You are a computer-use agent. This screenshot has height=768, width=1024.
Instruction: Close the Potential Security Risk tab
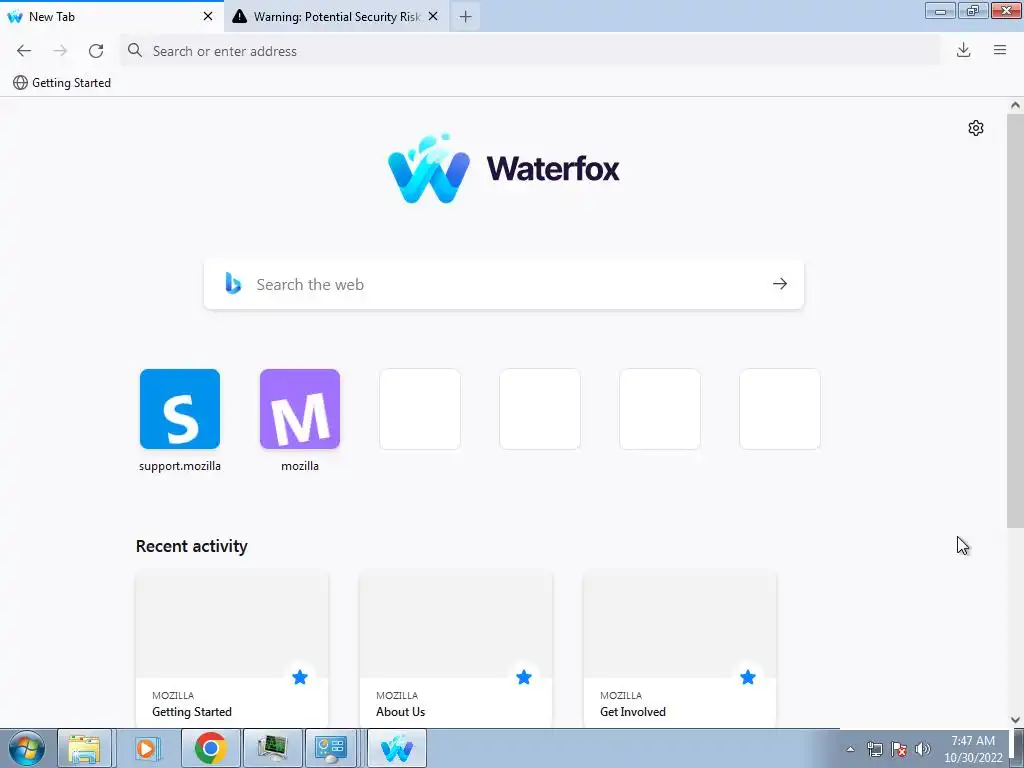click(433, 16)
